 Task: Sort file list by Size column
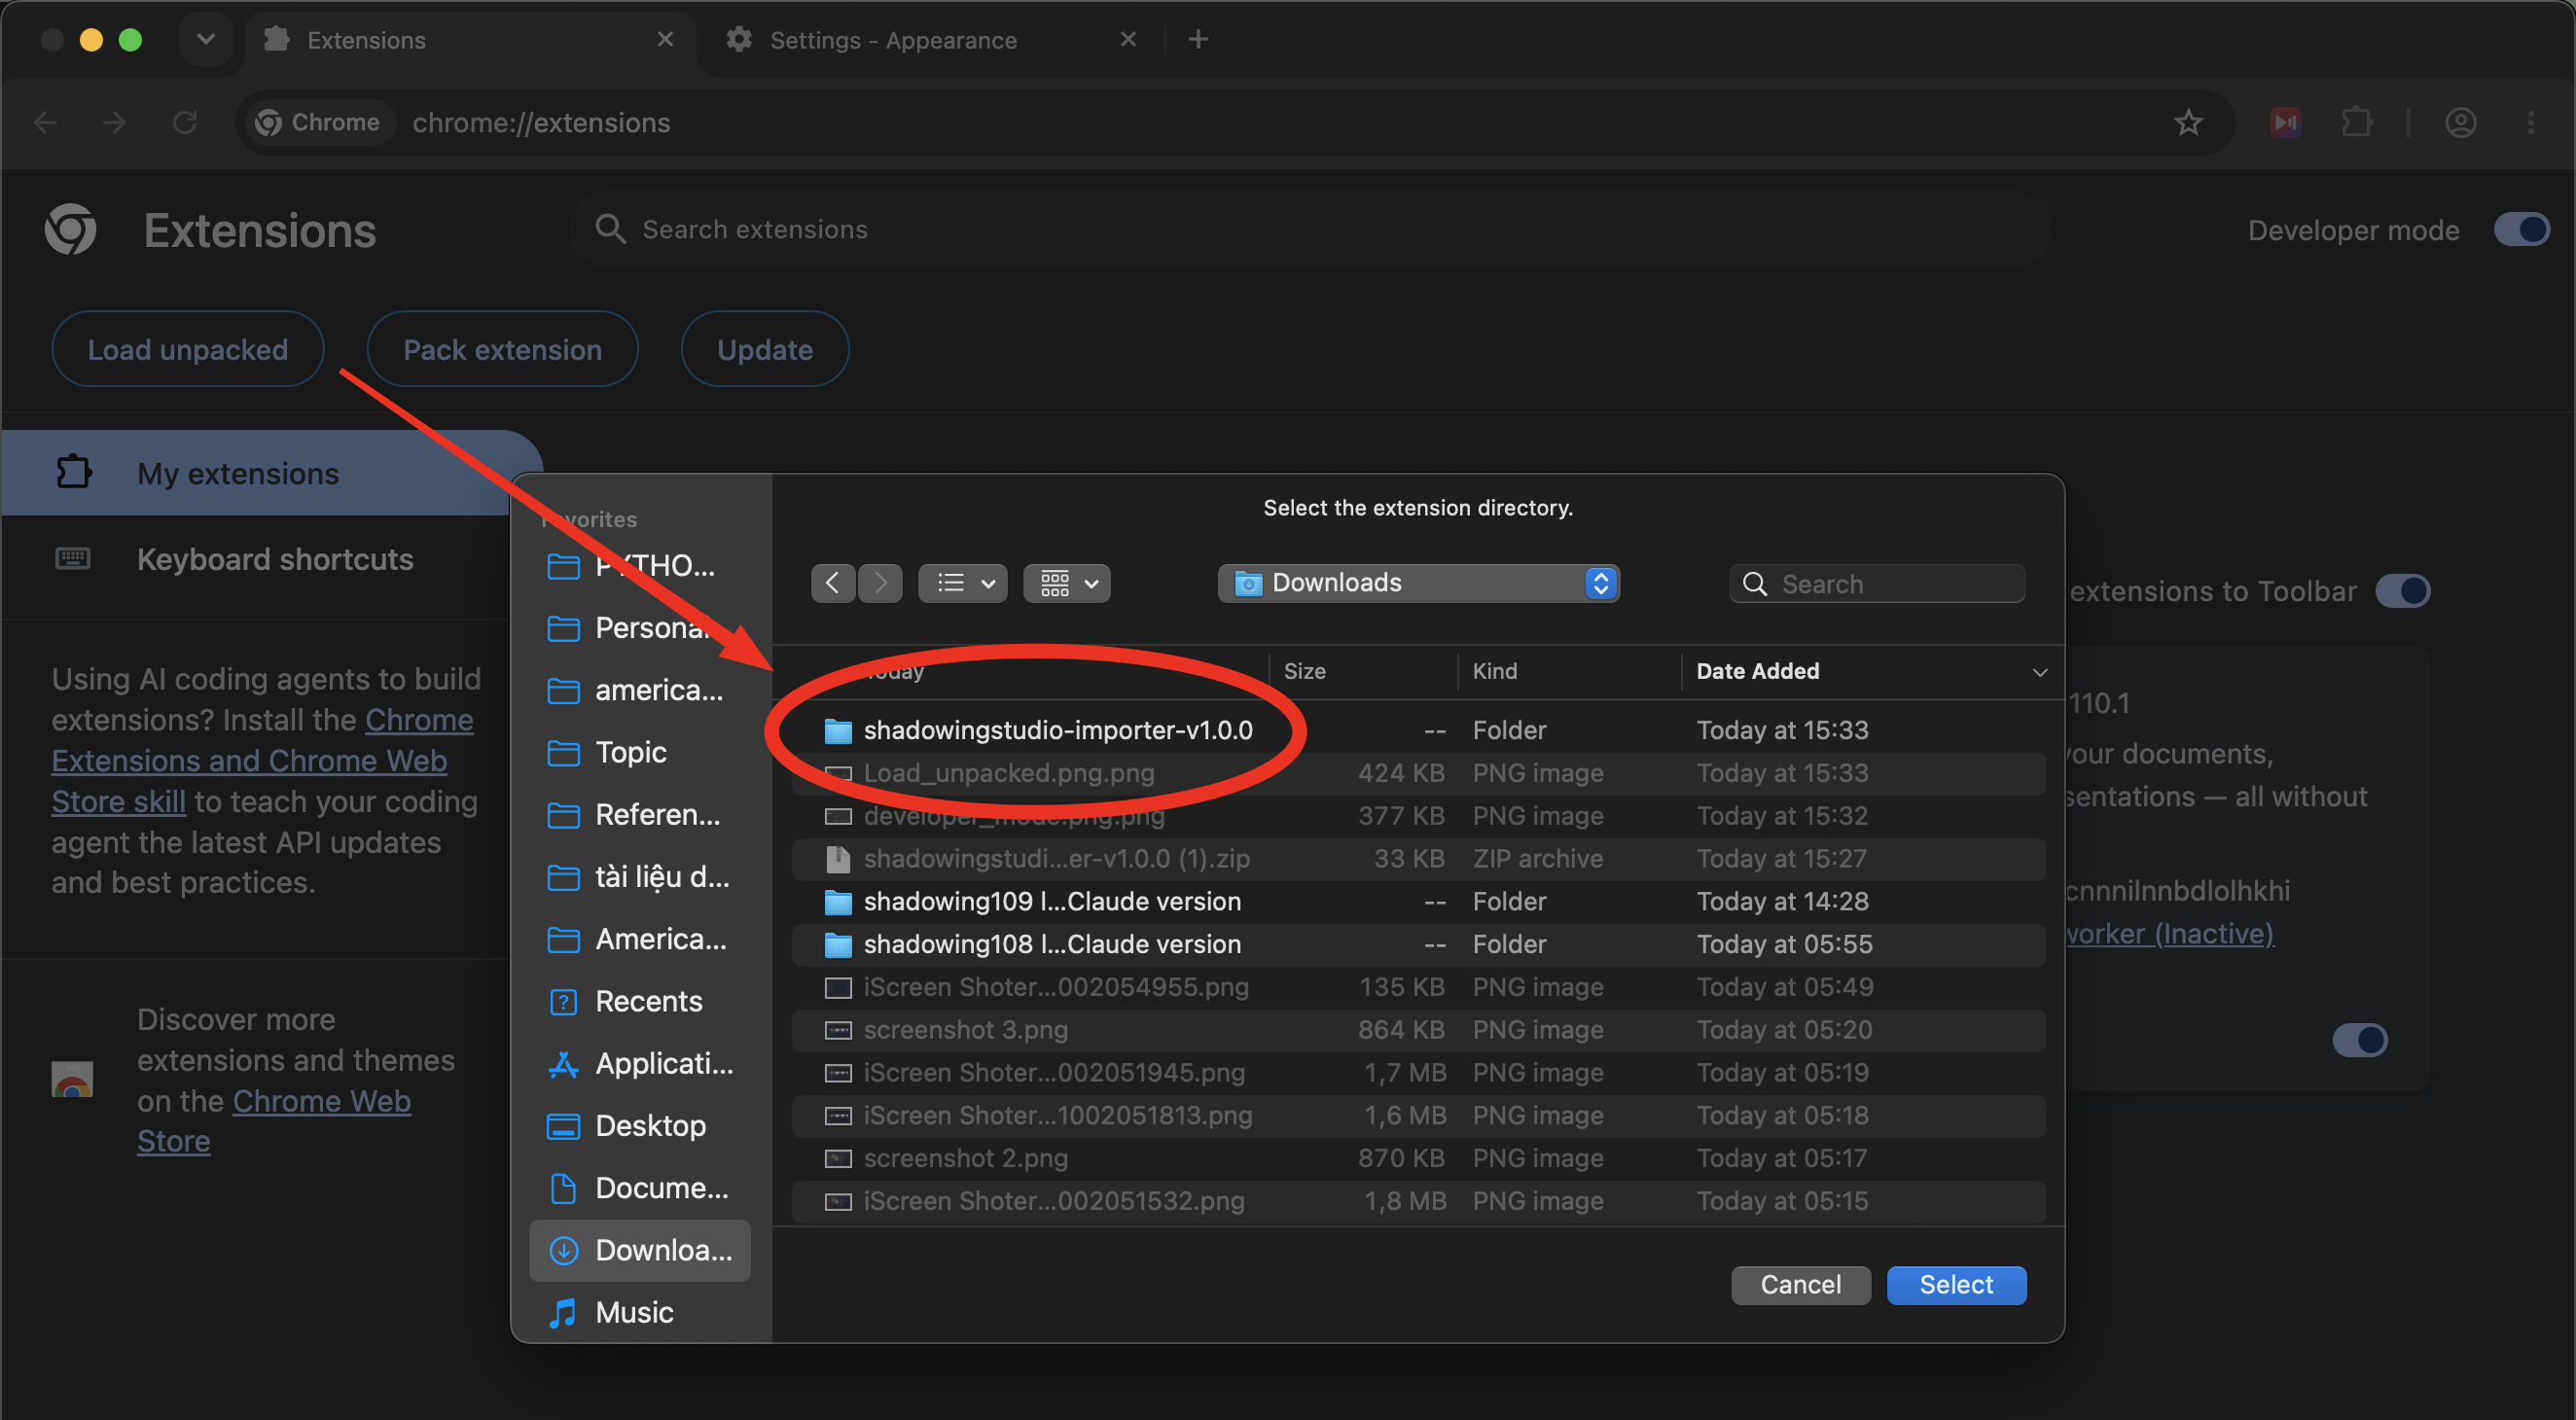(x=1304, y=671)
